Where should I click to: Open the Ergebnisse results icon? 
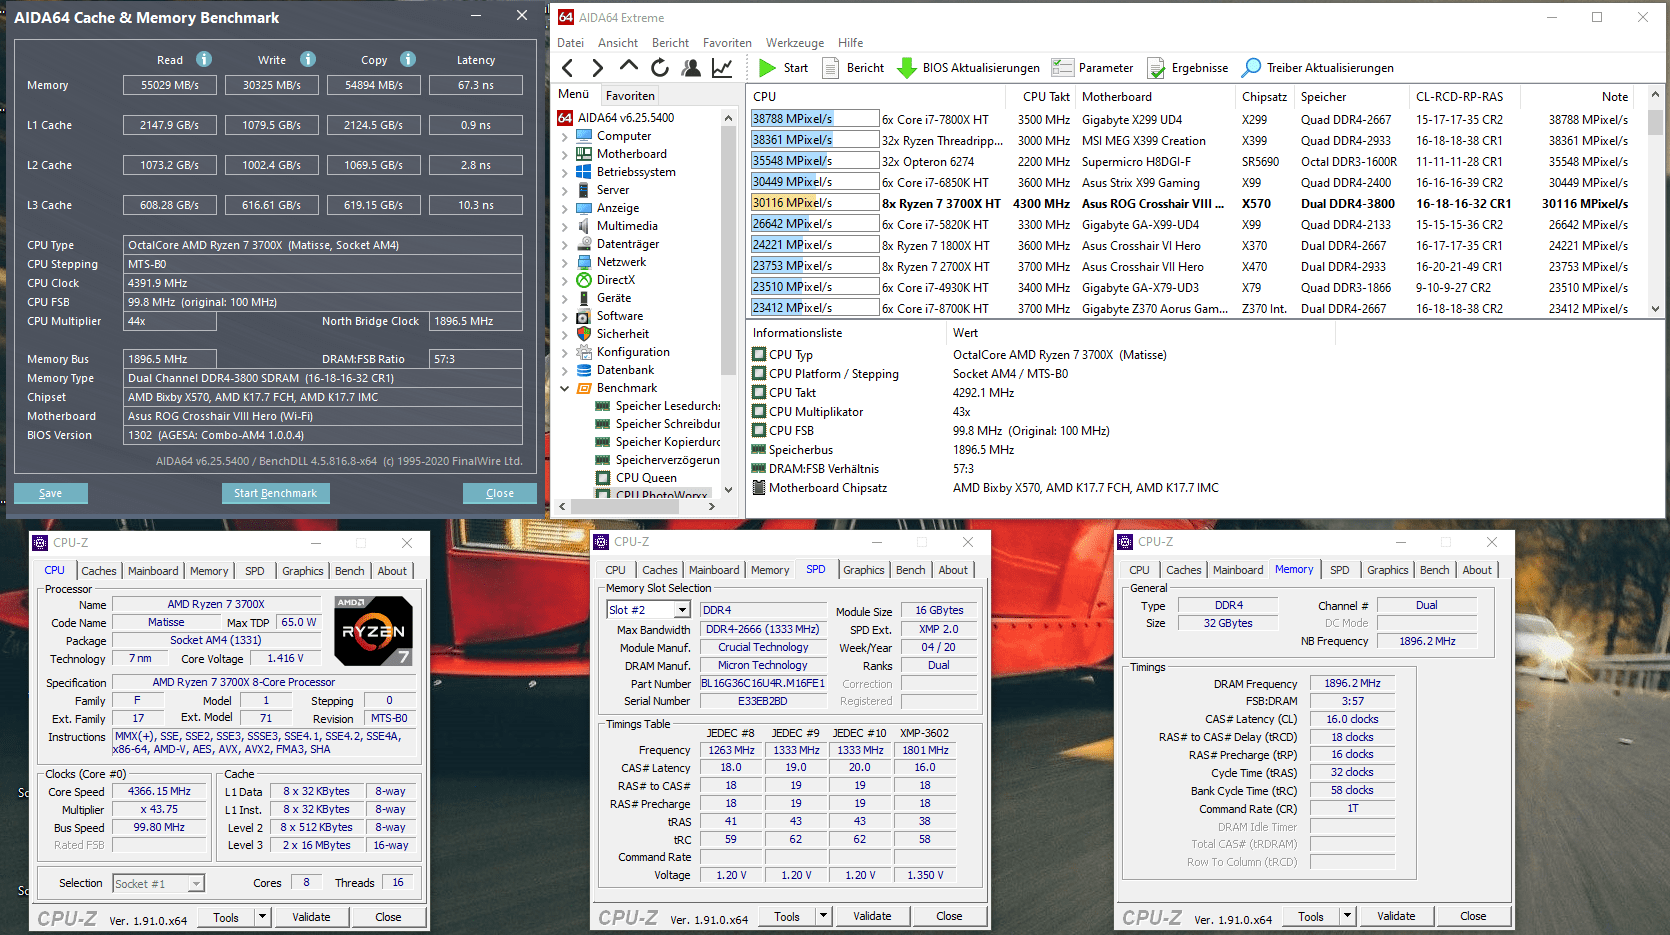(1156, 68)
